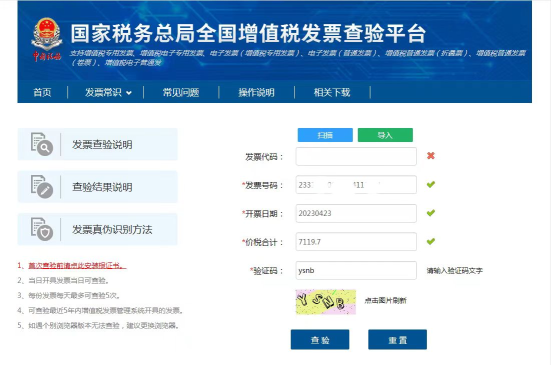Screen dimensions: 551x365
Task: Click the 点击图片刷新 text
Action: pos(385,300)
